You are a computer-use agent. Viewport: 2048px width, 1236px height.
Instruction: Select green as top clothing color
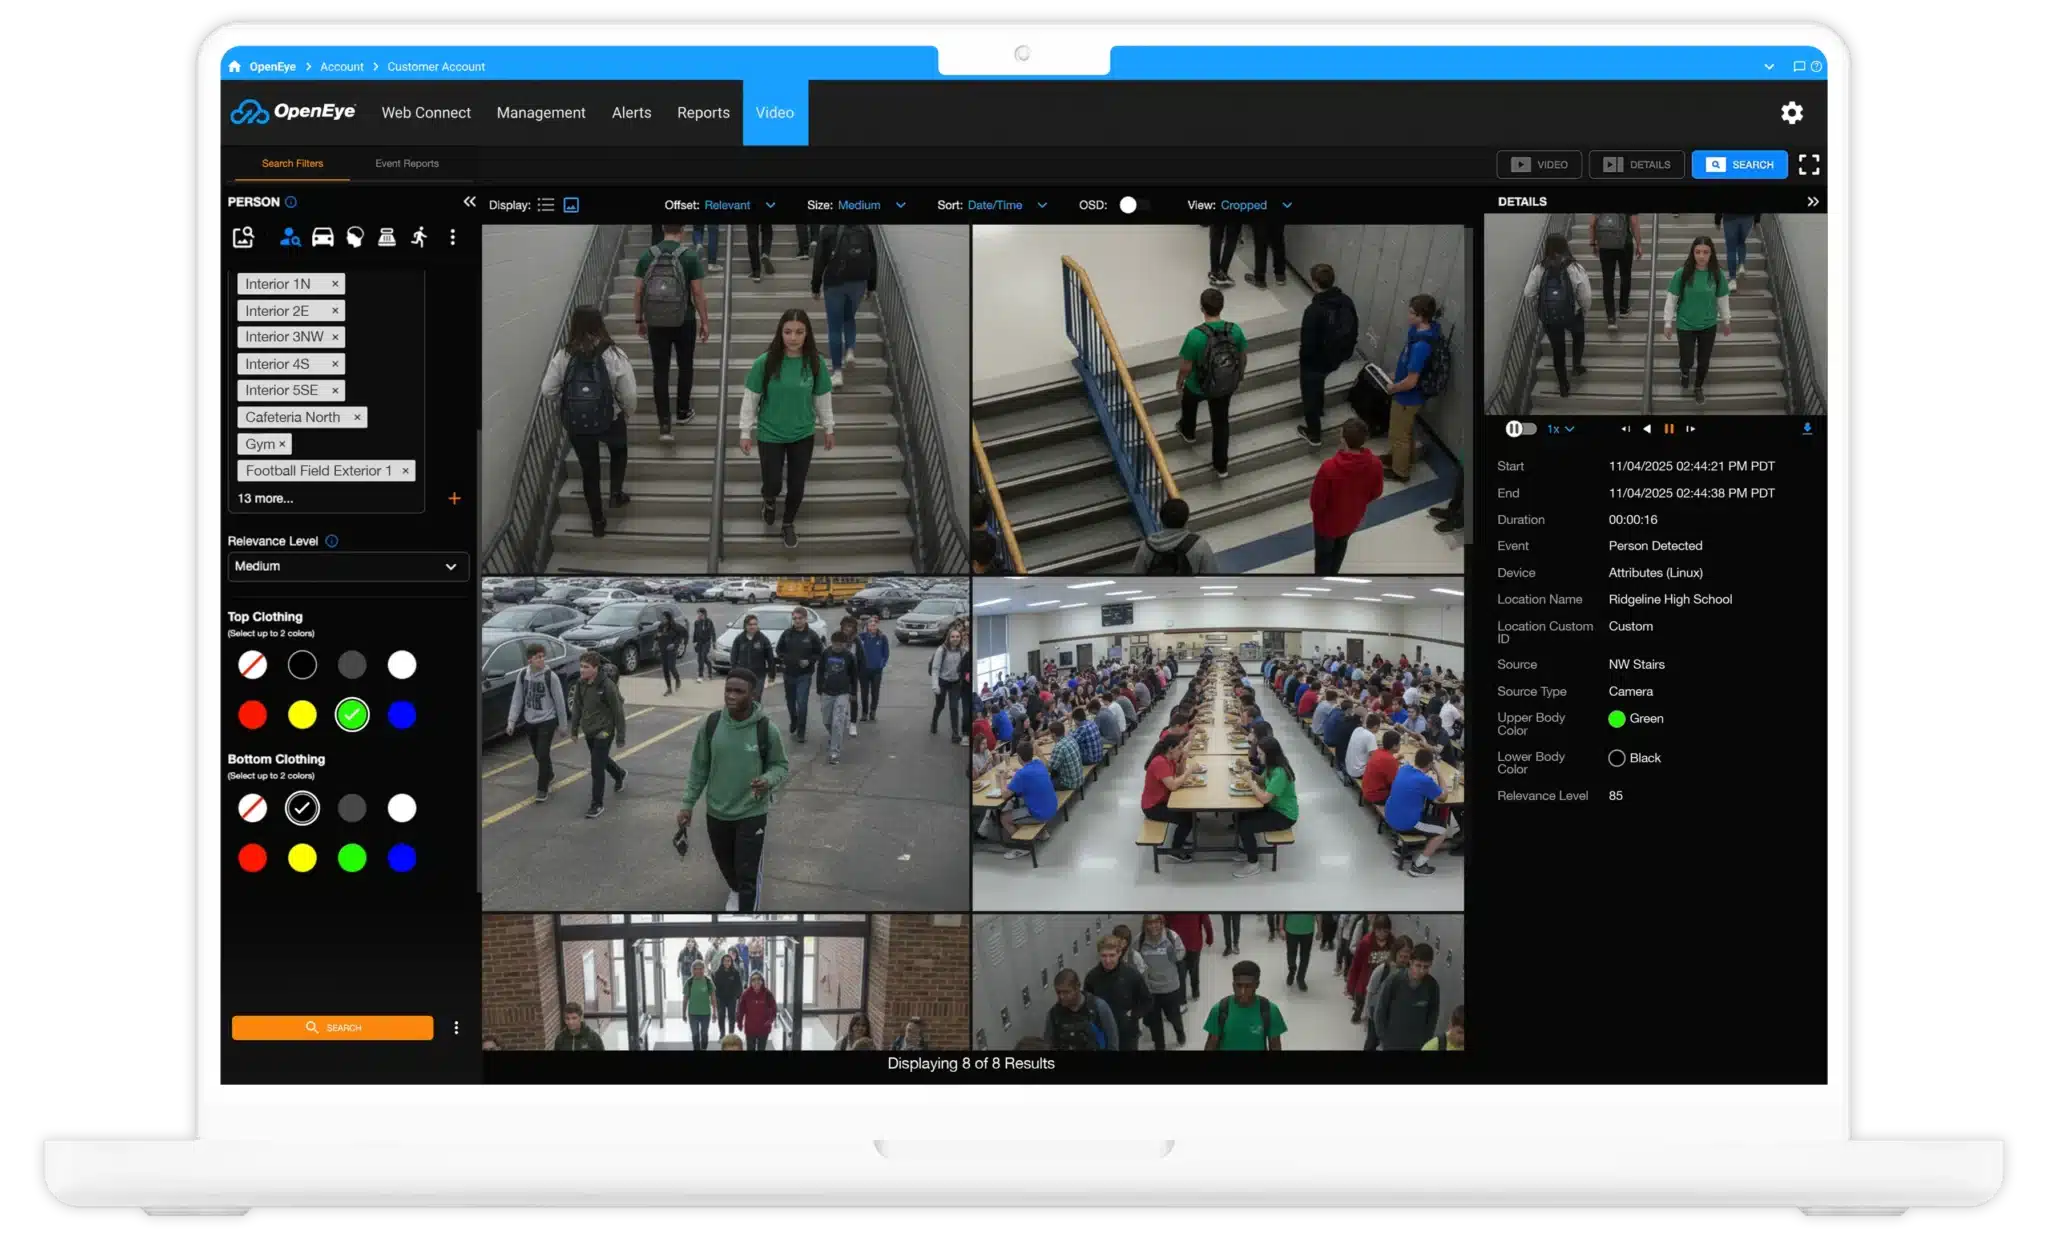pos(352,714)
